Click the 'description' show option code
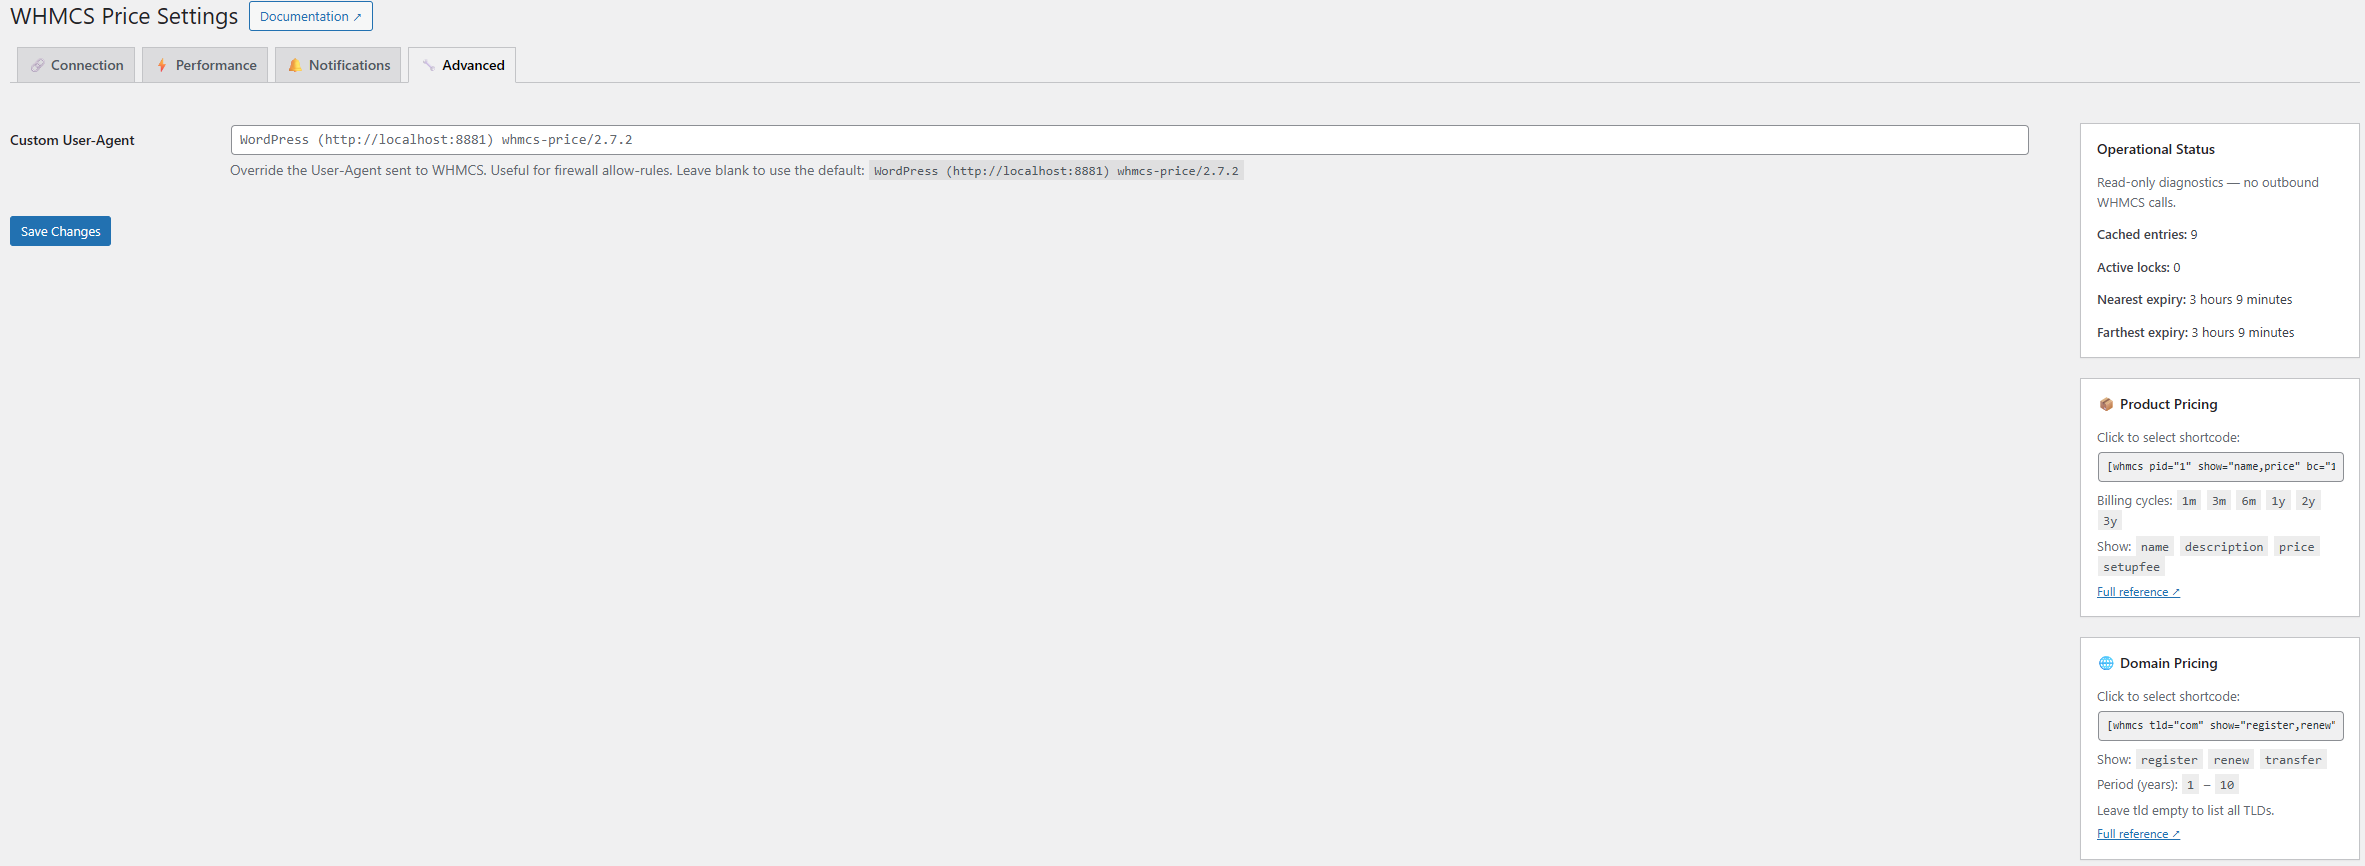Viewport: 2365px width, 866px height. 2224,547
